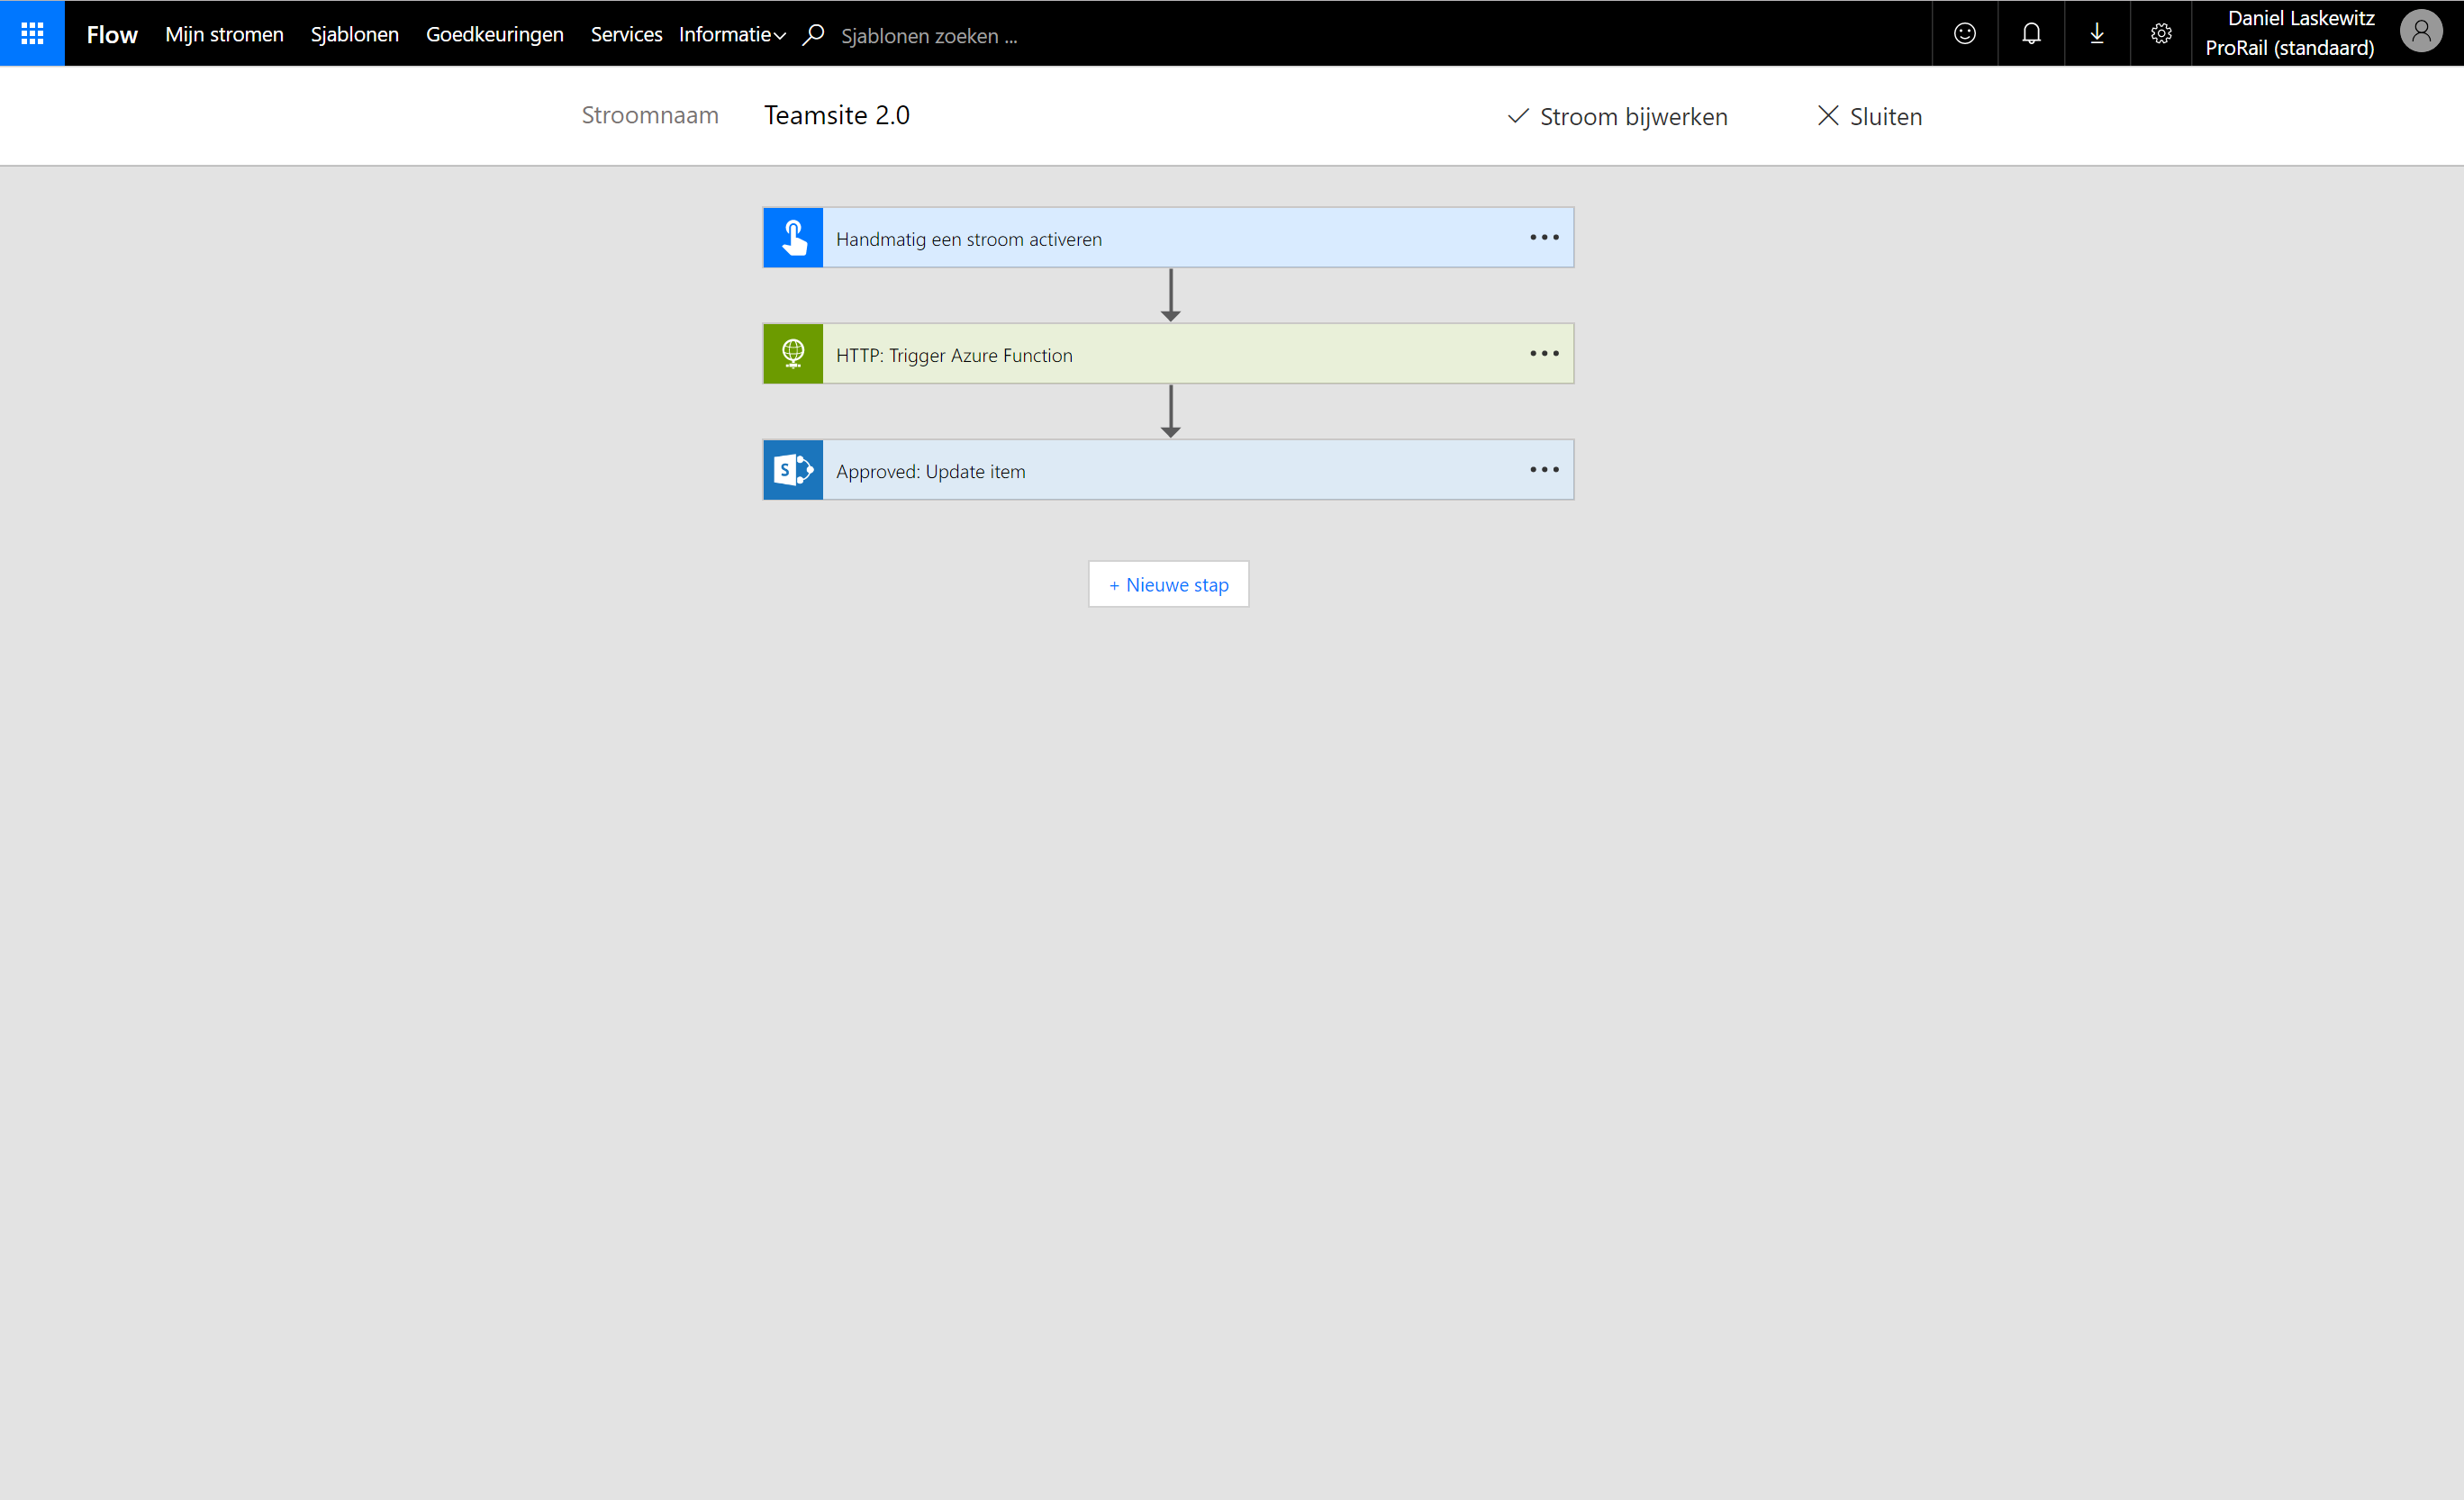2464x1500 pixels.
Task: Open ellipsis menu on Handmatig een stroom activeren
Action: [1543, 238]
